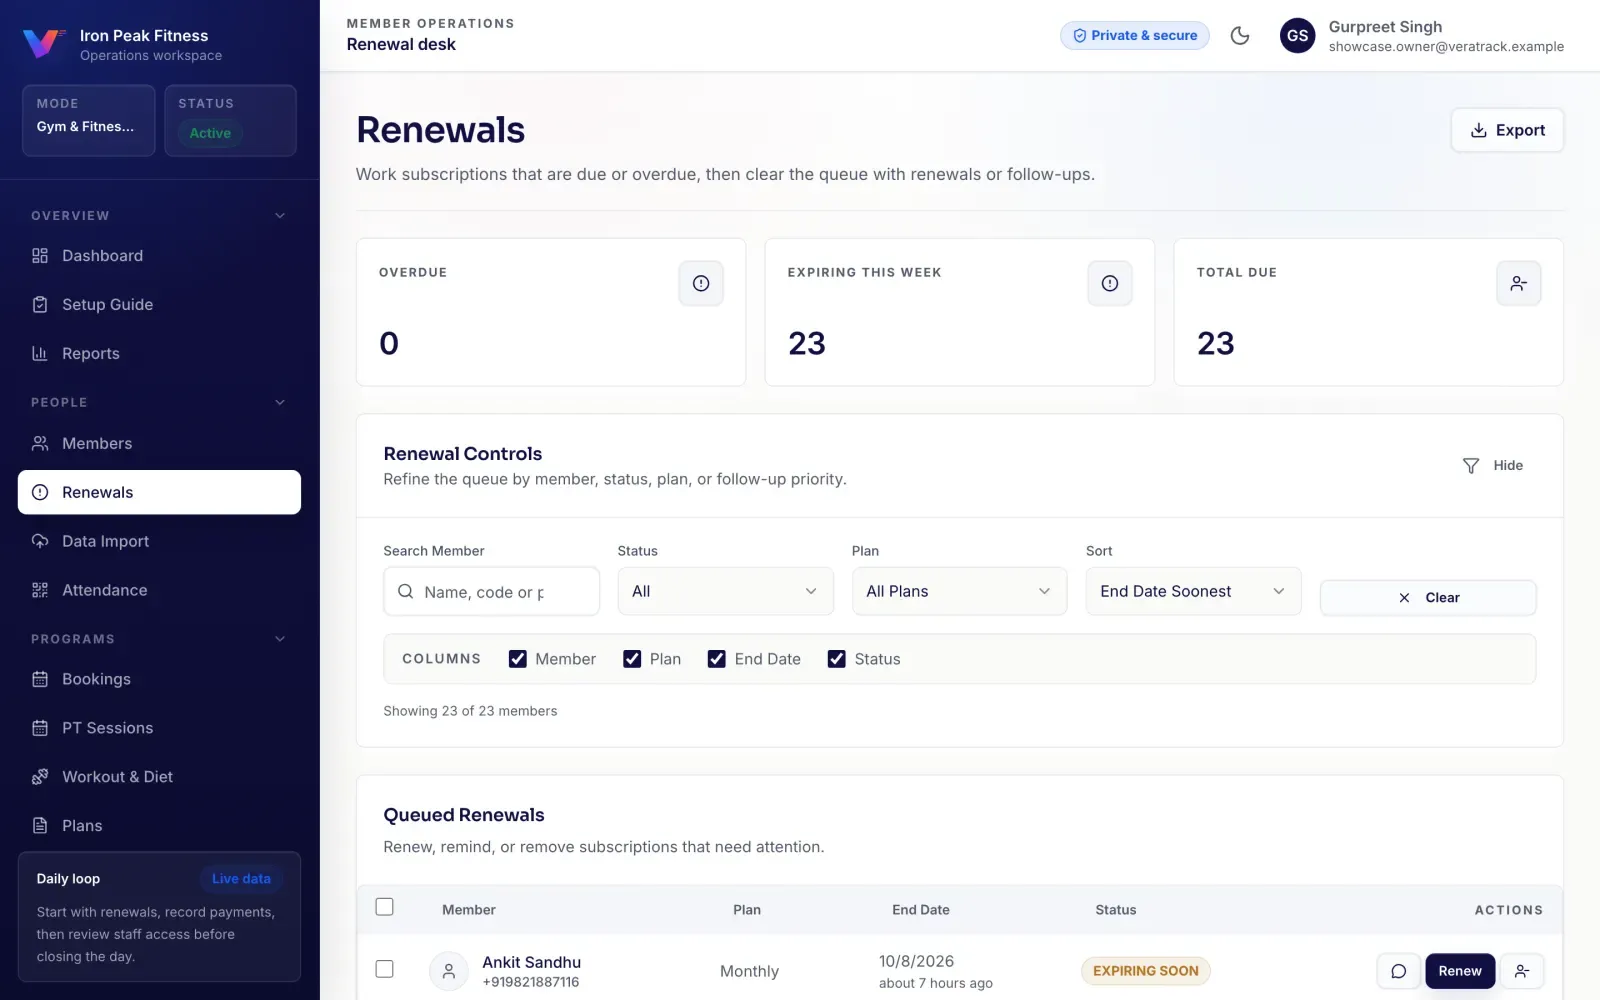
Task: Click the Export button
Action: [x=1507, y=130]
